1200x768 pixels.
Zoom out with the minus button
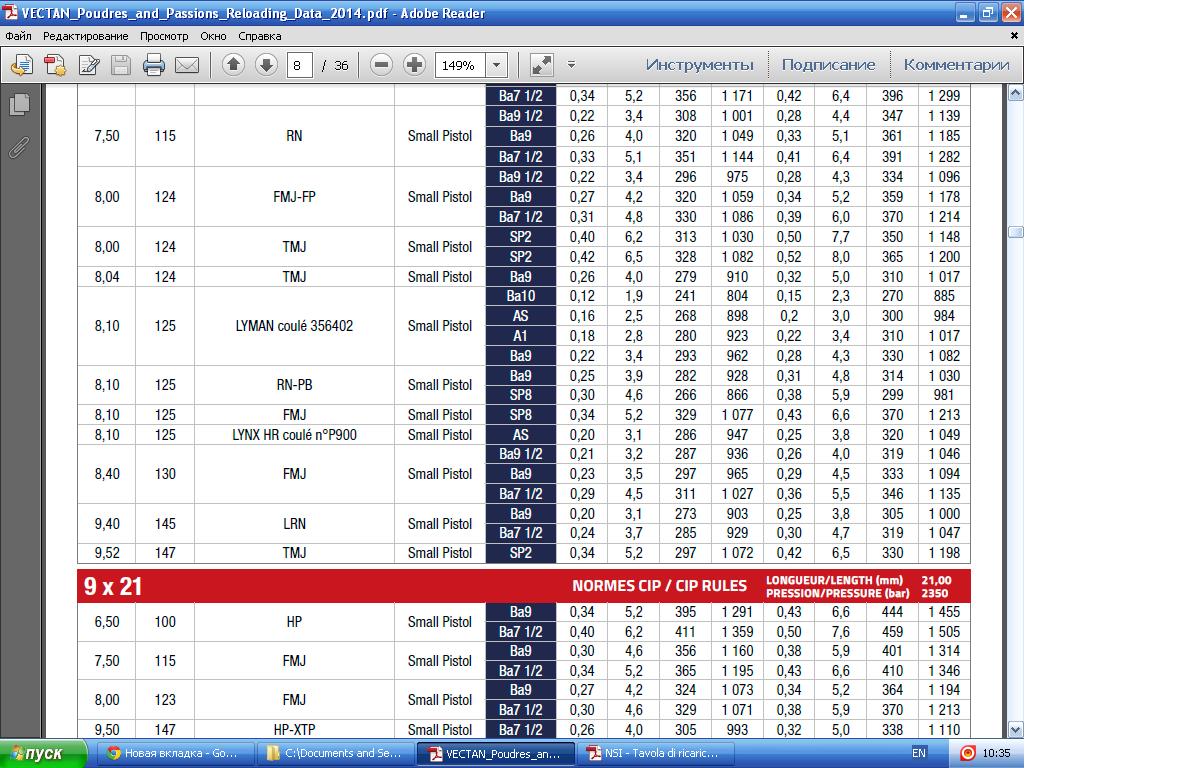(x=381, y=65)
